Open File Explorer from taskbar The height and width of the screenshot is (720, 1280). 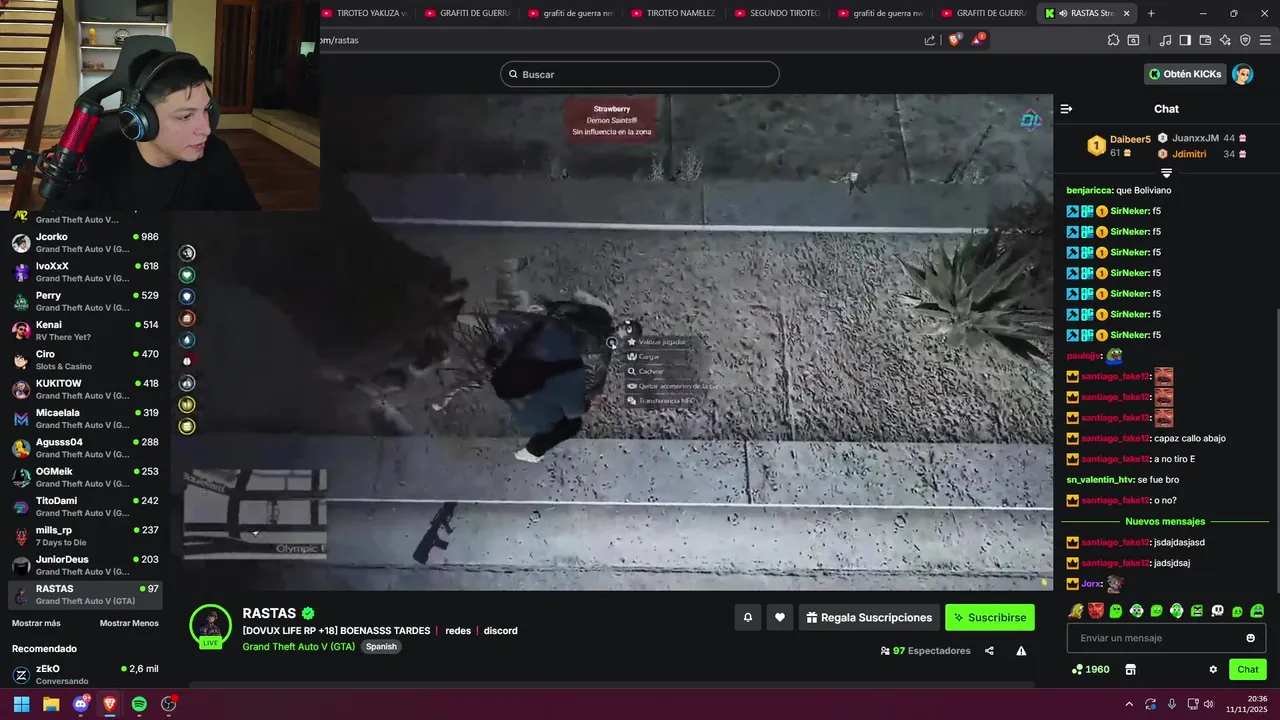[51, 704]
